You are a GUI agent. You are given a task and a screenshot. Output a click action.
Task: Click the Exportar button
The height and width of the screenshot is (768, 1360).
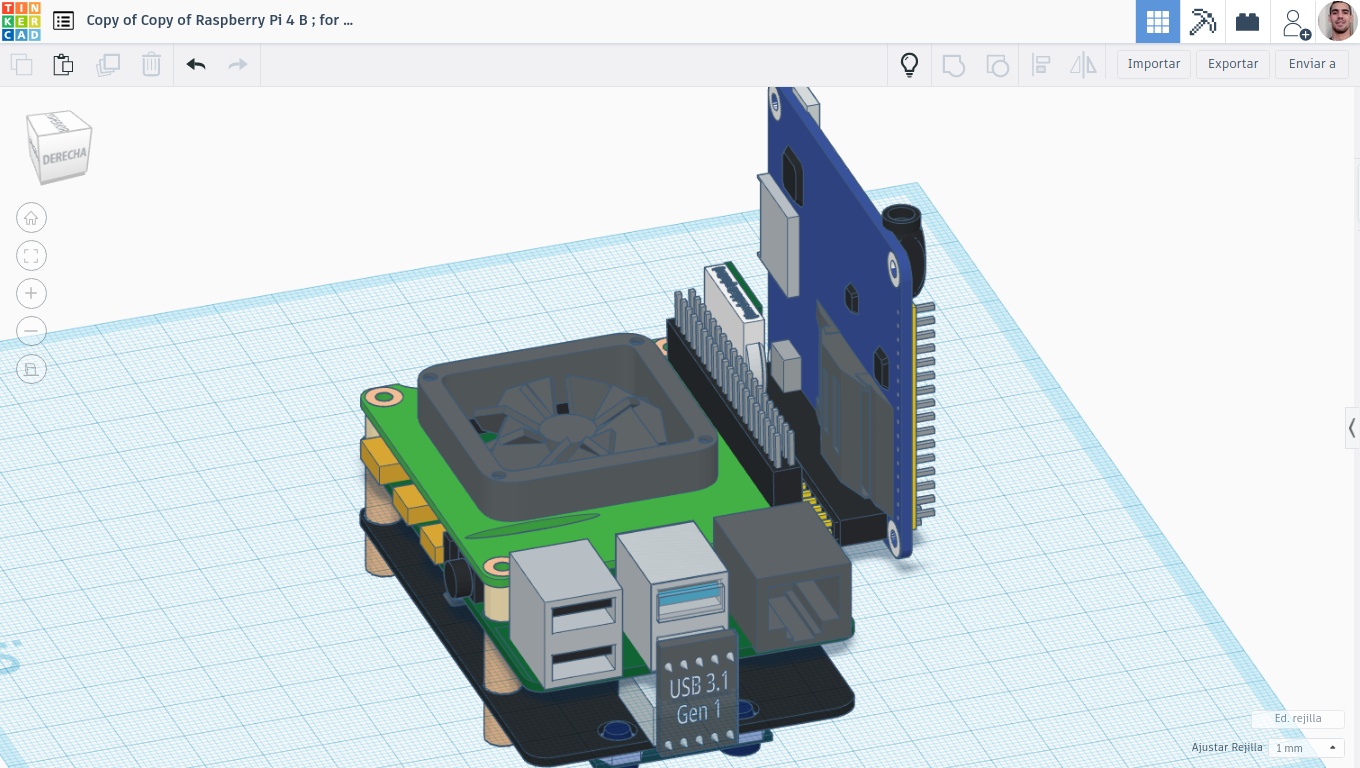pyautogui.click(x=1233, y=64)
